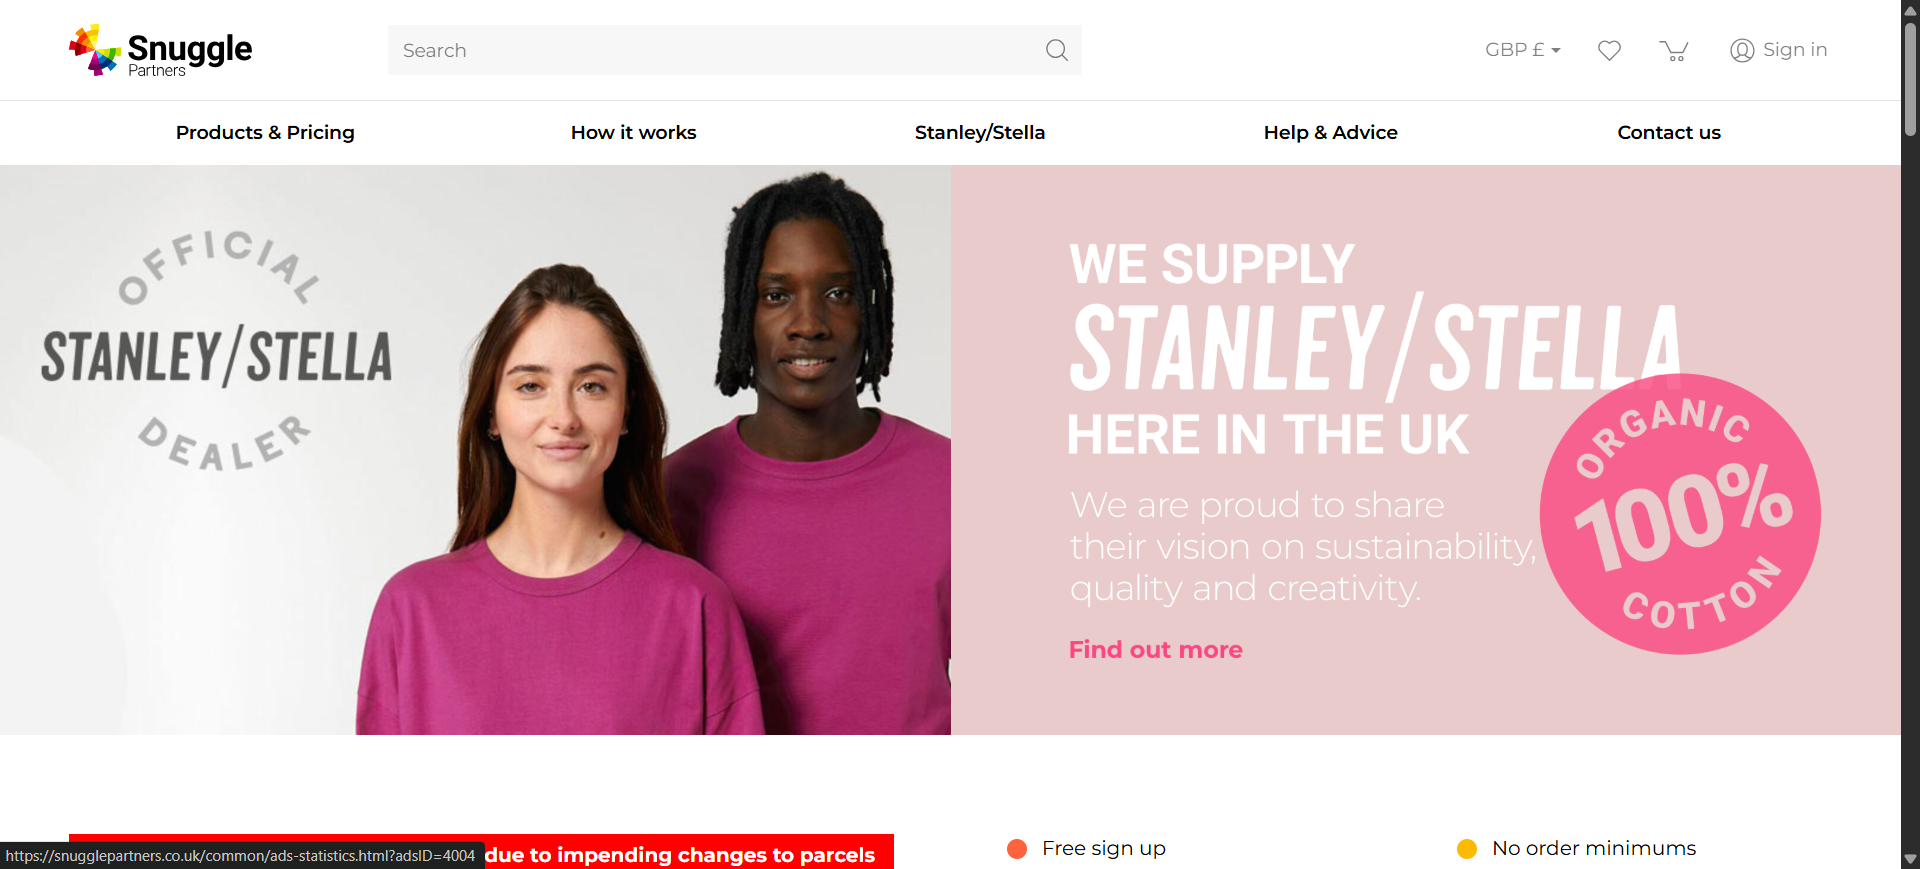Click the Find out more link
The image size is (1920, 869).
(x=1155, y=650)
